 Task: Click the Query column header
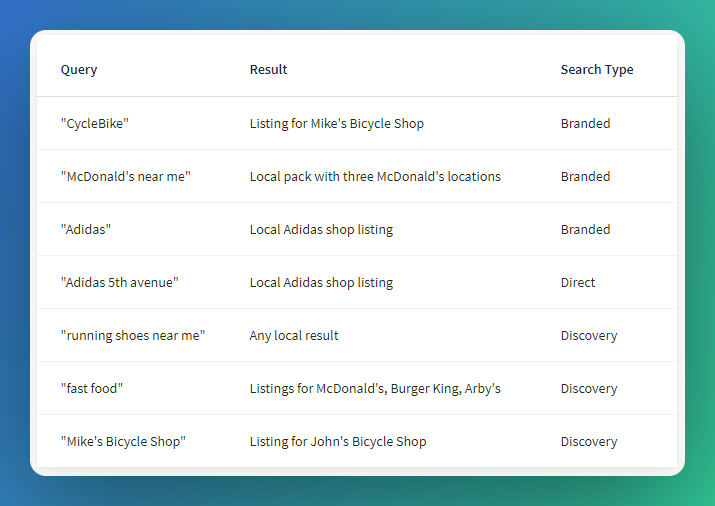coord(79,70)
